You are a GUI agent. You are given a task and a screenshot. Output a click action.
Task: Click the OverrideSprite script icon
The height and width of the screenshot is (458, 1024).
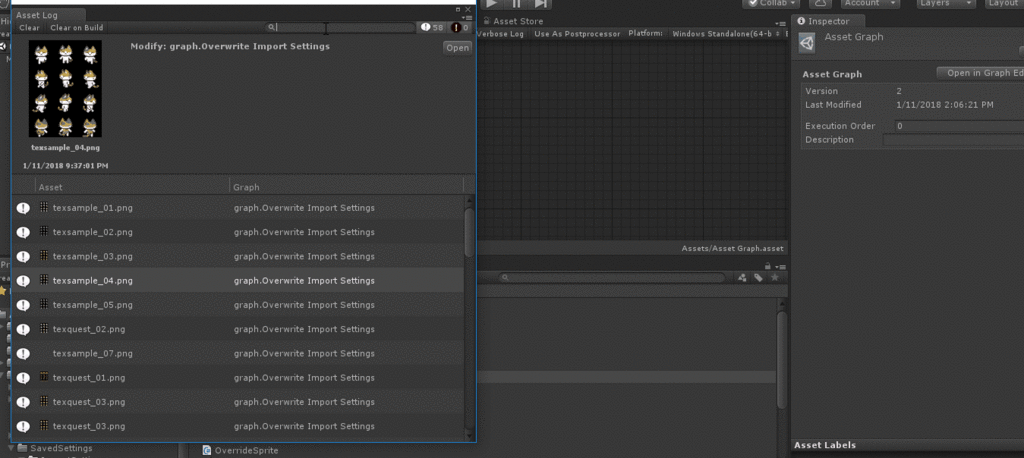[x=207, y=450]
